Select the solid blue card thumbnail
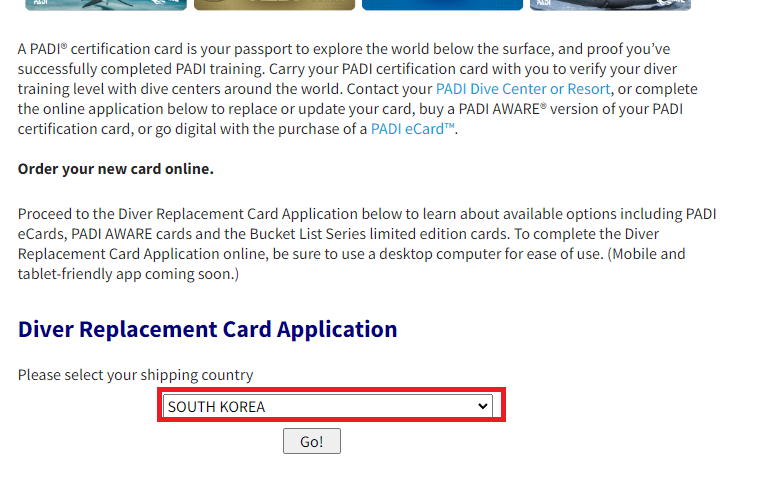The height and width of the screenshot is (481, 775). (442, 4)
